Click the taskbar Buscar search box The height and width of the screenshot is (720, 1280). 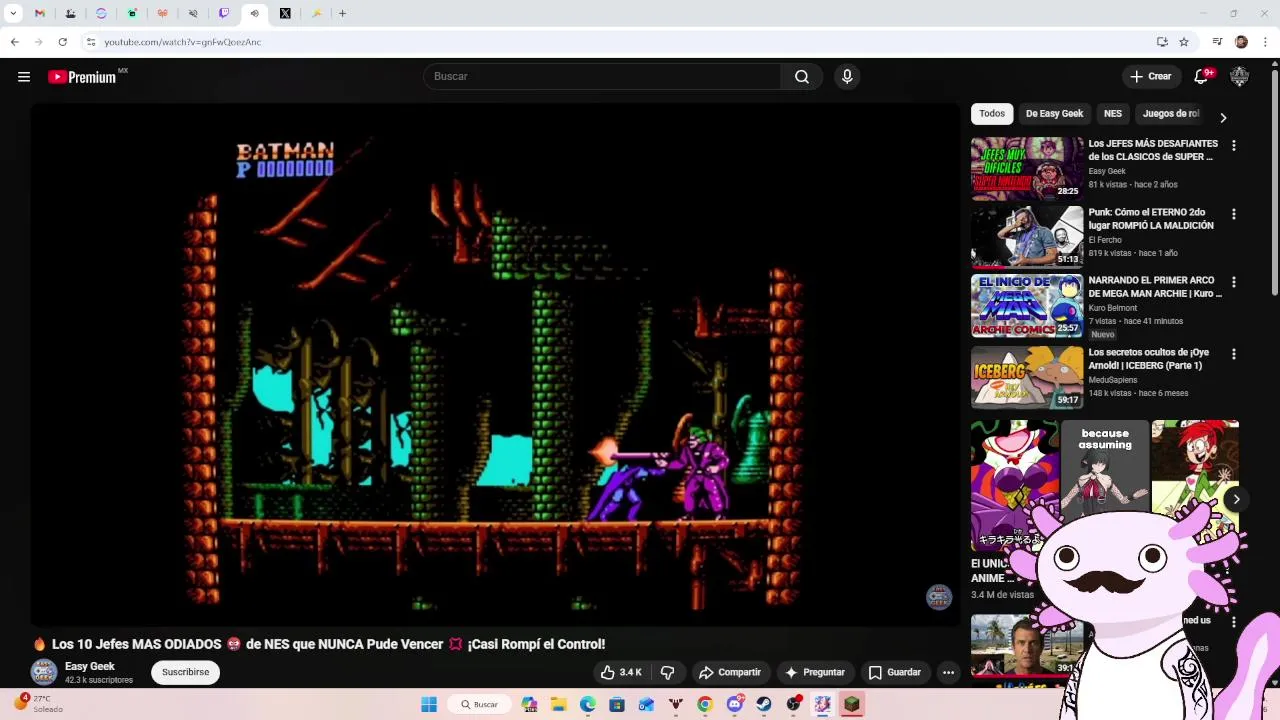[x=479, y=704]
